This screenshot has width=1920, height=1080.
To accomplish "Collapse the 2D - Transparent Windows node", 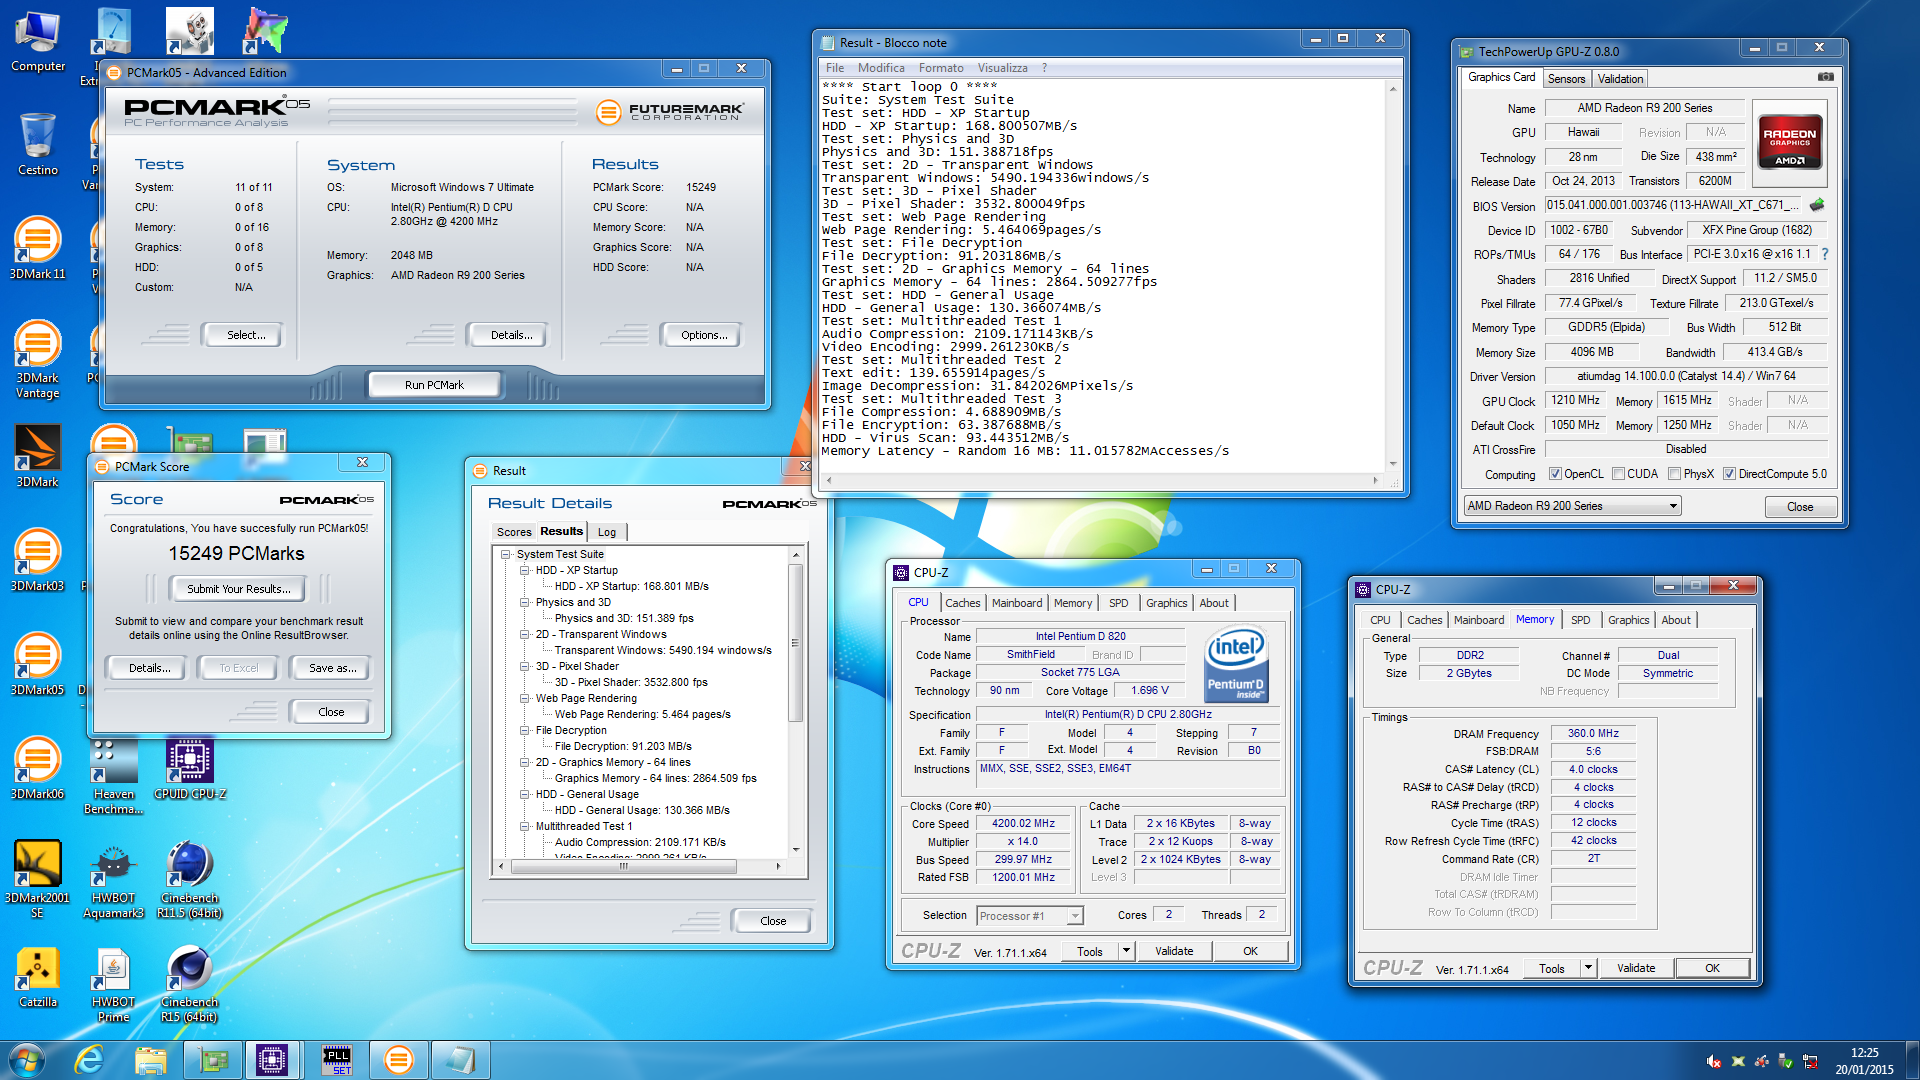I will pyautogui.click(x=524, y=634).
